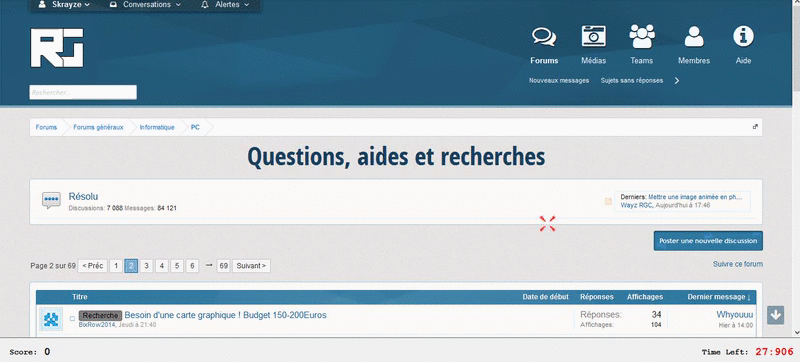This screenshot has width=800, height=362.
Task: Expand more sub-navigation links with the chevron
Action: [677, 81]
